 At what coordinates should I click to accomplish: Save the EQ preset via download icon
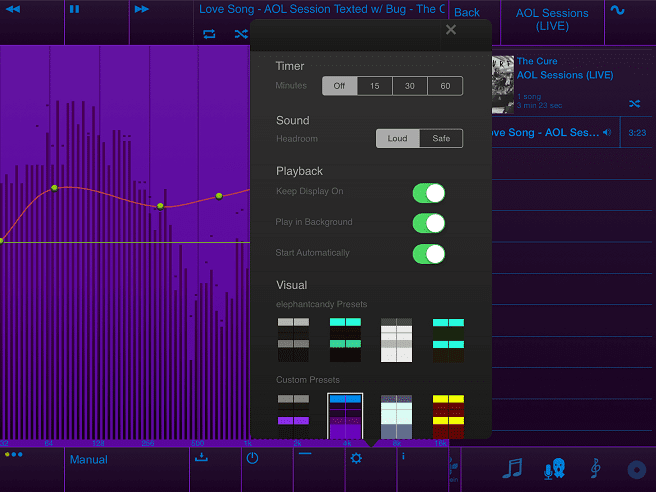click(x=201, y=457)
